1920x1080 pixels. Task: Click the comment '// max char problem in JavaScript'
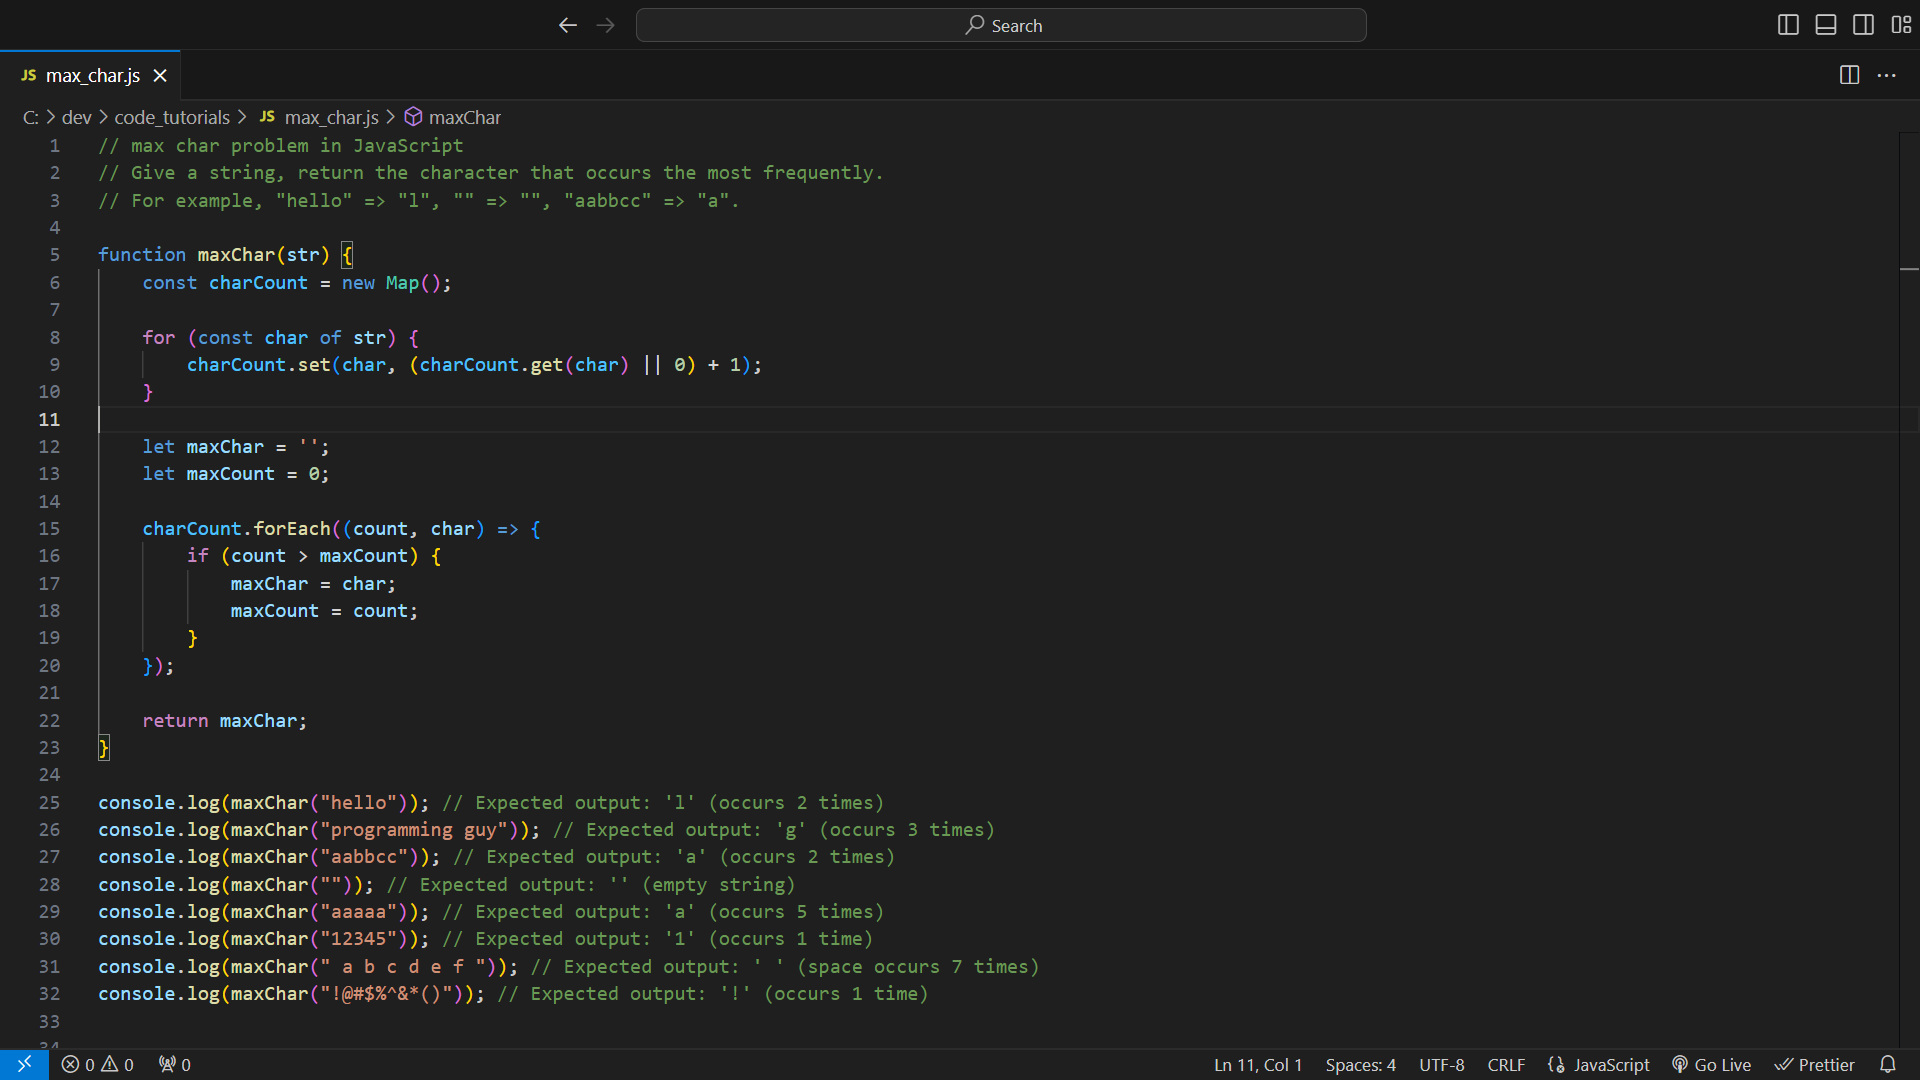281,146
